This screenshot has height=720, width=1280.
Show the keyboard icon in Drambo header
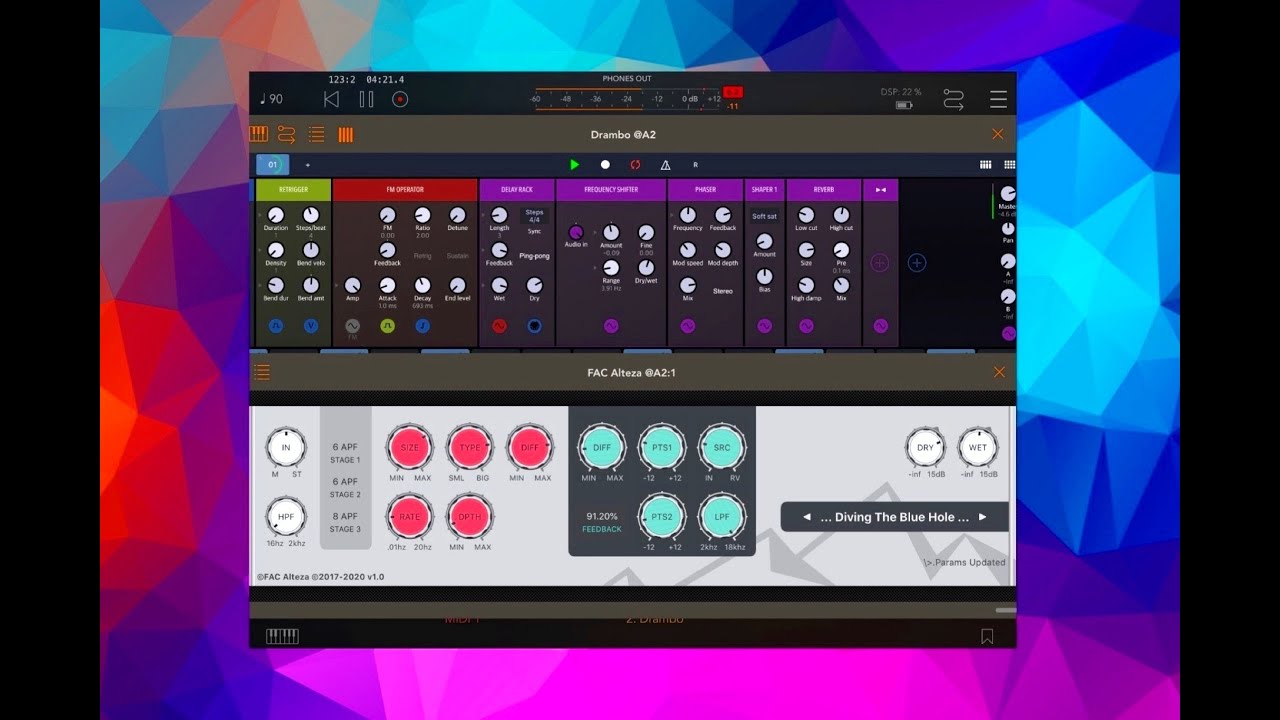259,134
